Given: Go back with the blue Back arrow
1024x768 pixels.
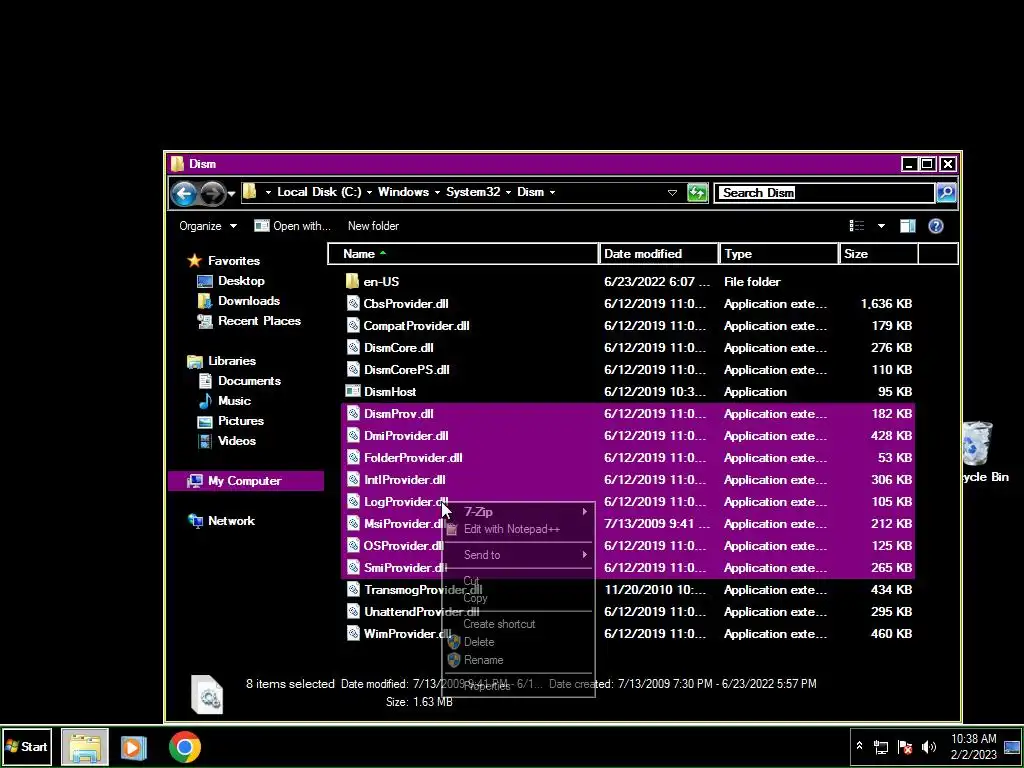Looking at the screenshot, I should 184,193.
